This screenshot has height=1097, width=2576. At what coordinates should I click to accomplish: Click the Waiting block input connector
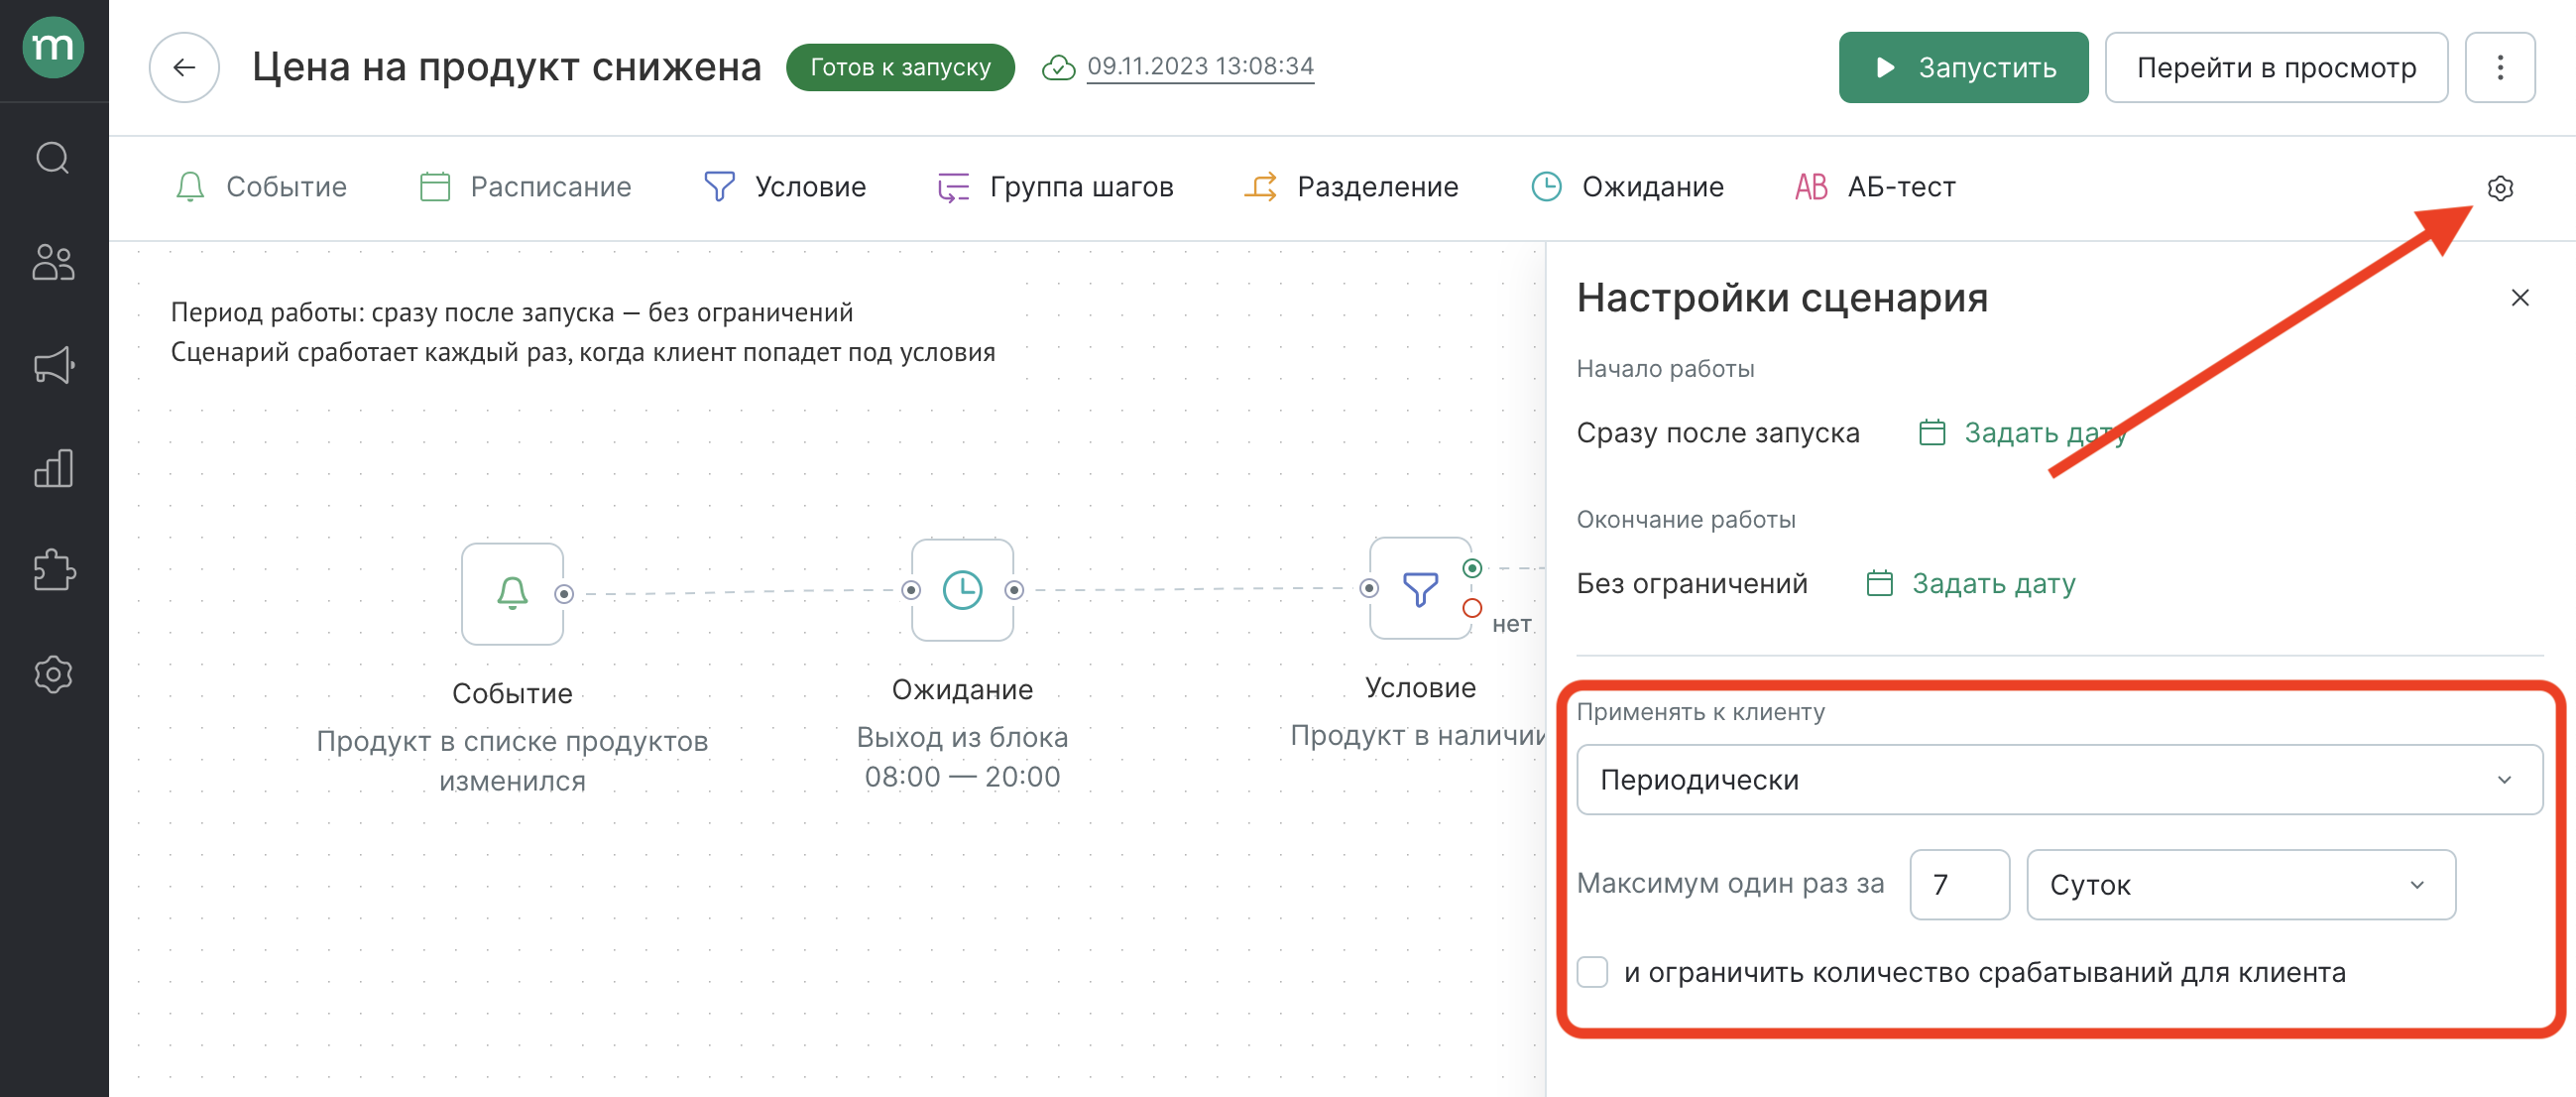pyautogui.click(x=911, y=590)
